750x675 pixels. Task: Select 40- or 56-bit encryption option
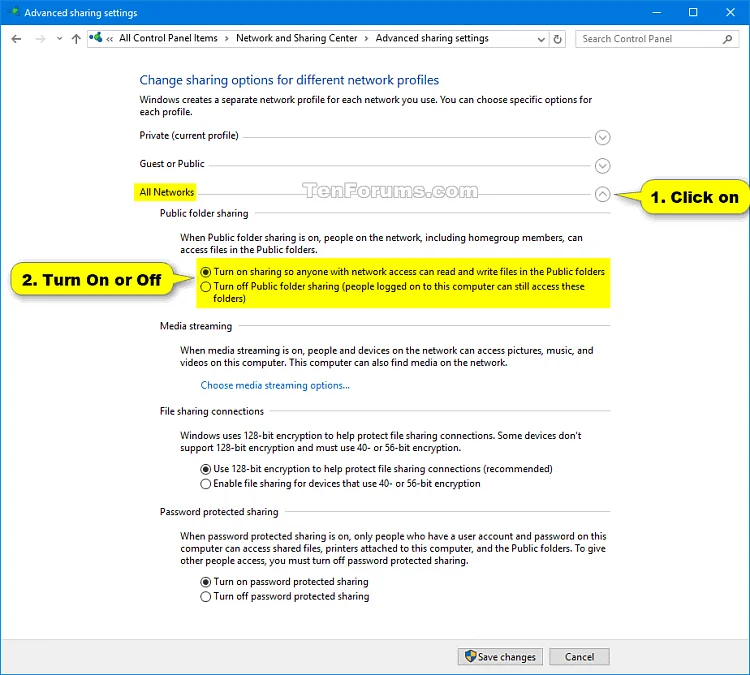click(x=206, y=484)
